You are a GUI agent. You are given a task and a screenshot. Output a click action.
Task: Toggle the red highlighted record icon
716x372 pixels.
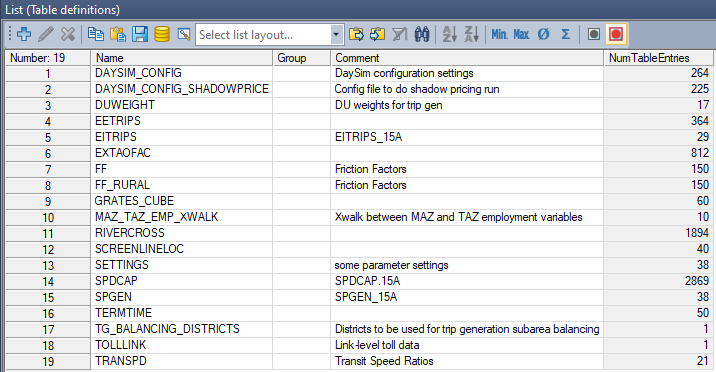pyautogui.click(x=616, y=34)
